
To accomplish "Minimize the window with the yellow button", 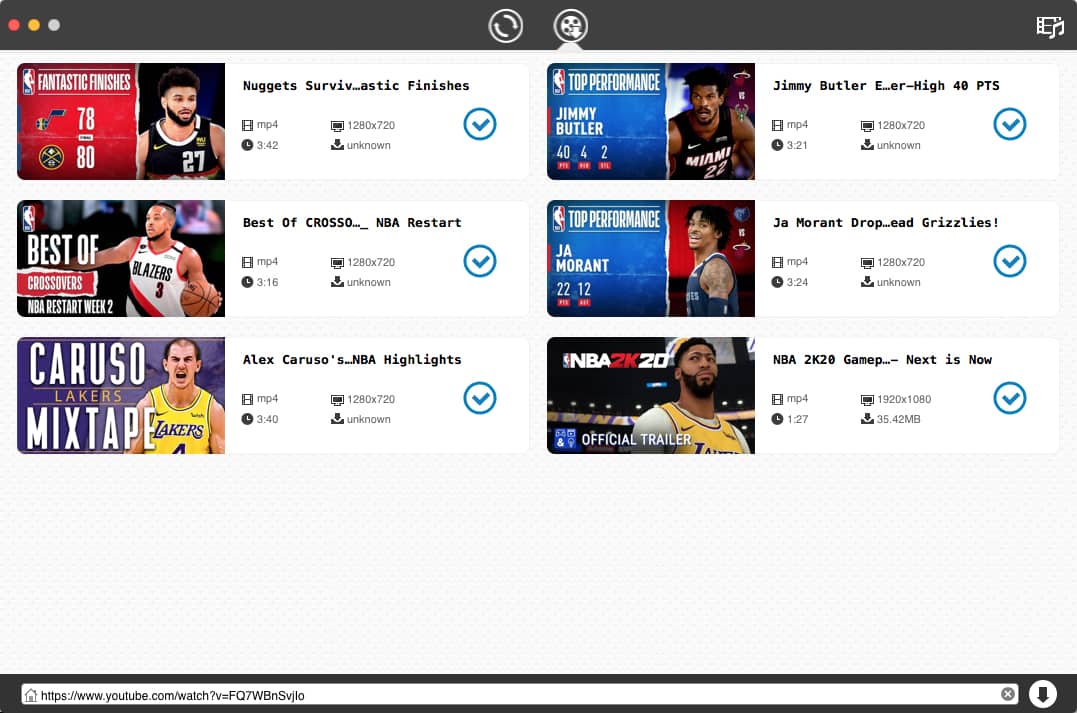I will pos(34,25).
